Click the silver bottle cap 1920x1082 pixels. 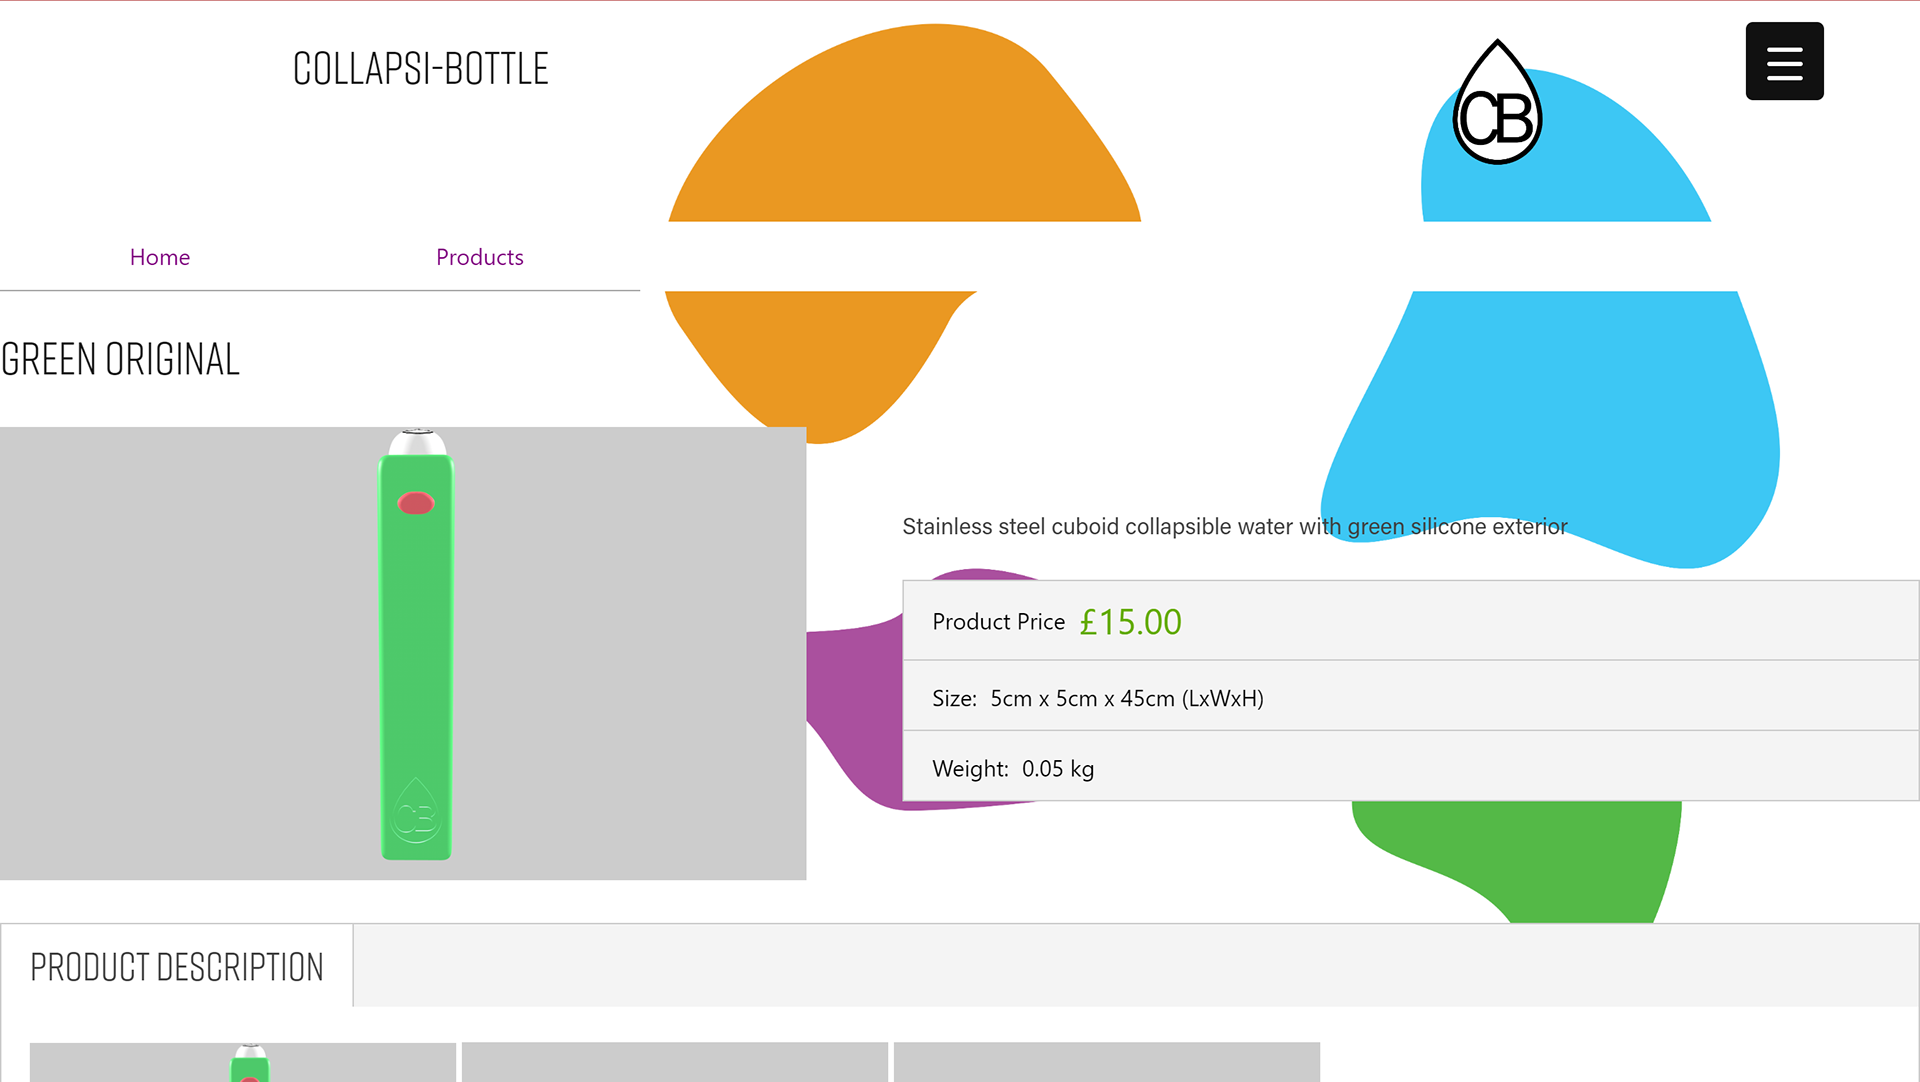[417, 442]
